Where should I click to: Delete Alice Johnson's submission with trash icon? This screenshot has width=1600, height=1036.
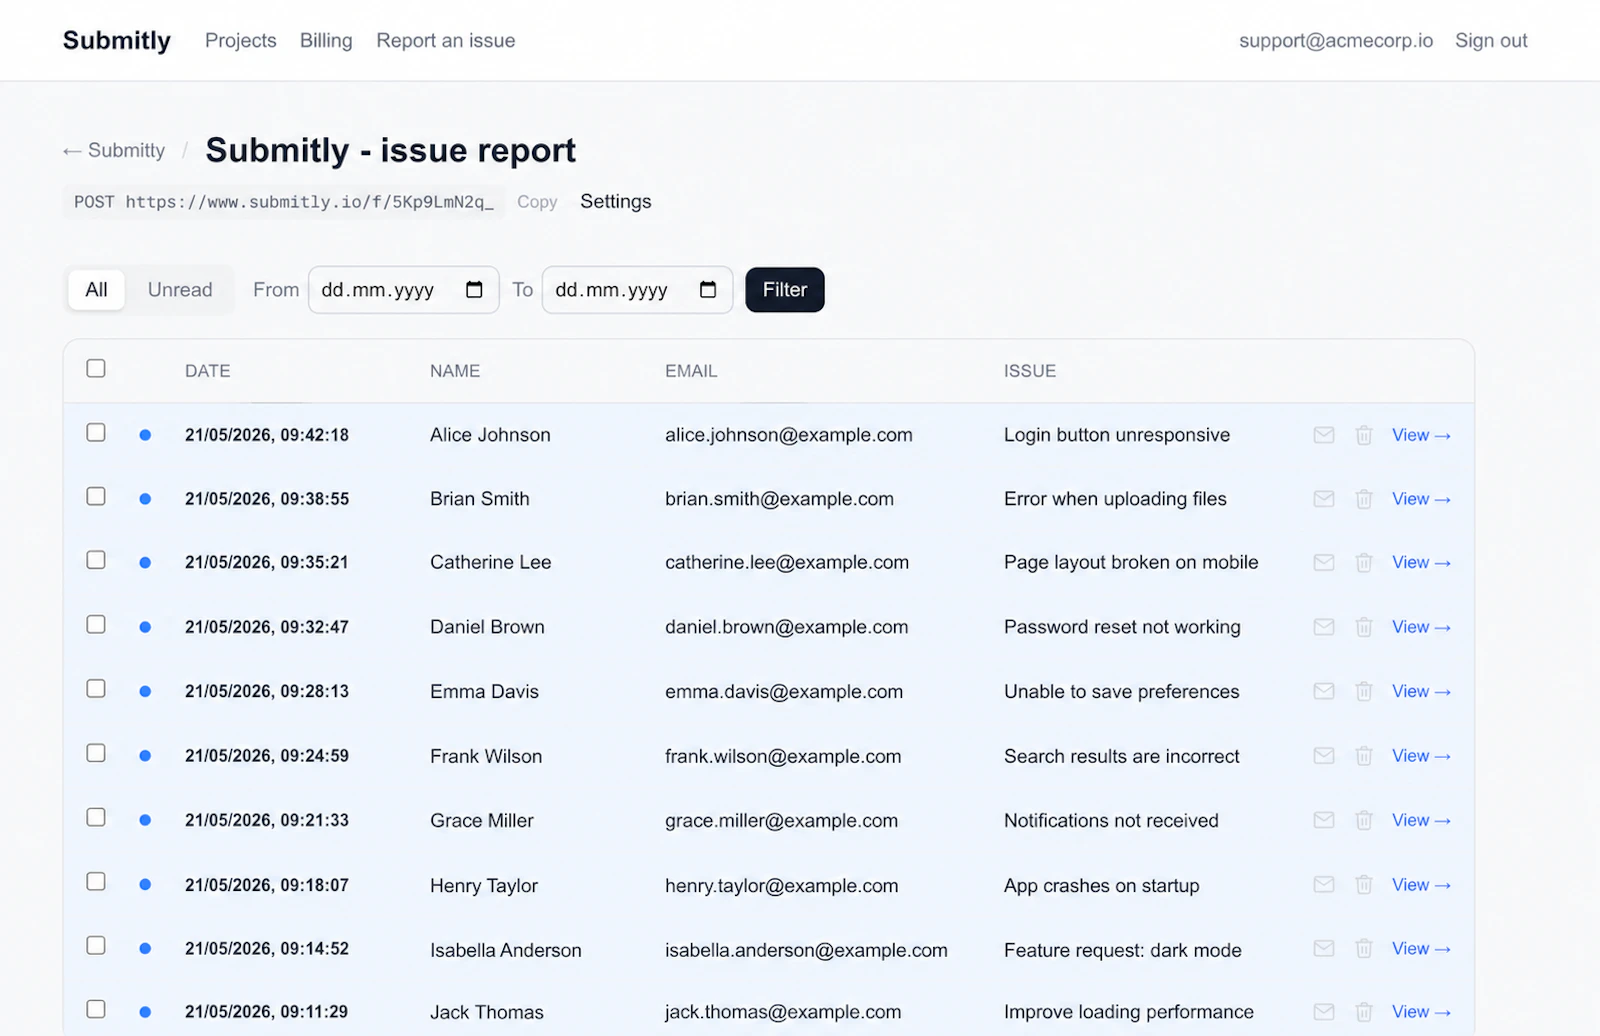(x=1364, y=435)
